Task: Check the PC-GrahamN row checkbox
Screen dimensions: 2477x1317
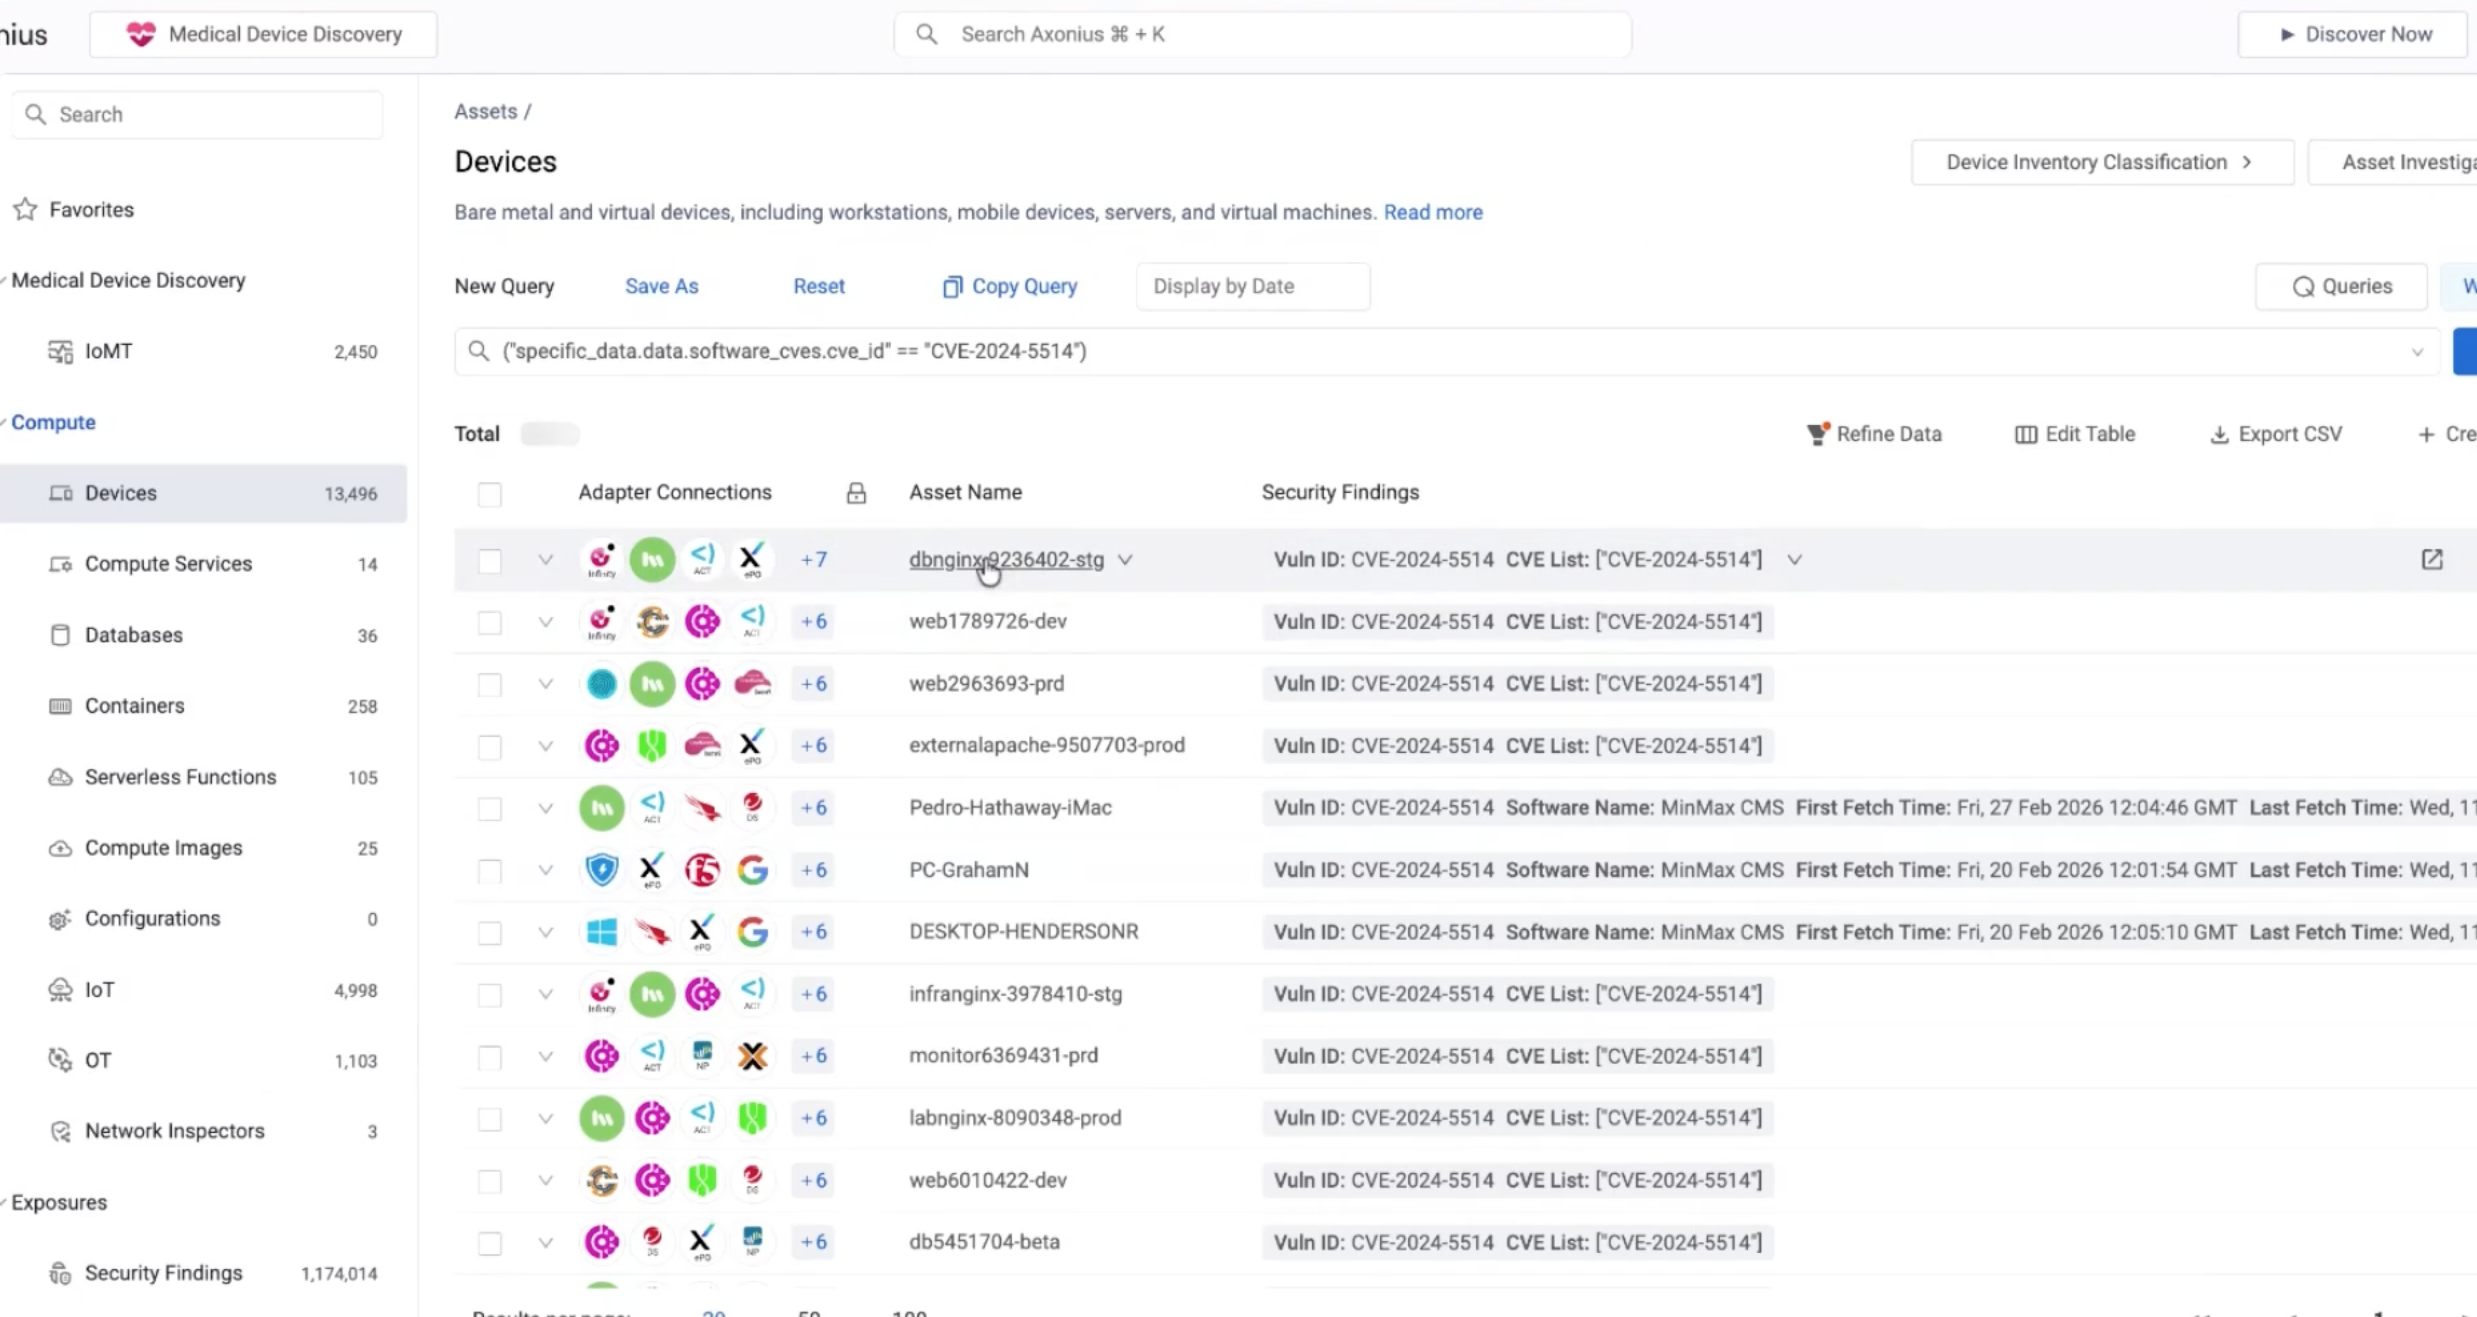Action: click(489, 870)
